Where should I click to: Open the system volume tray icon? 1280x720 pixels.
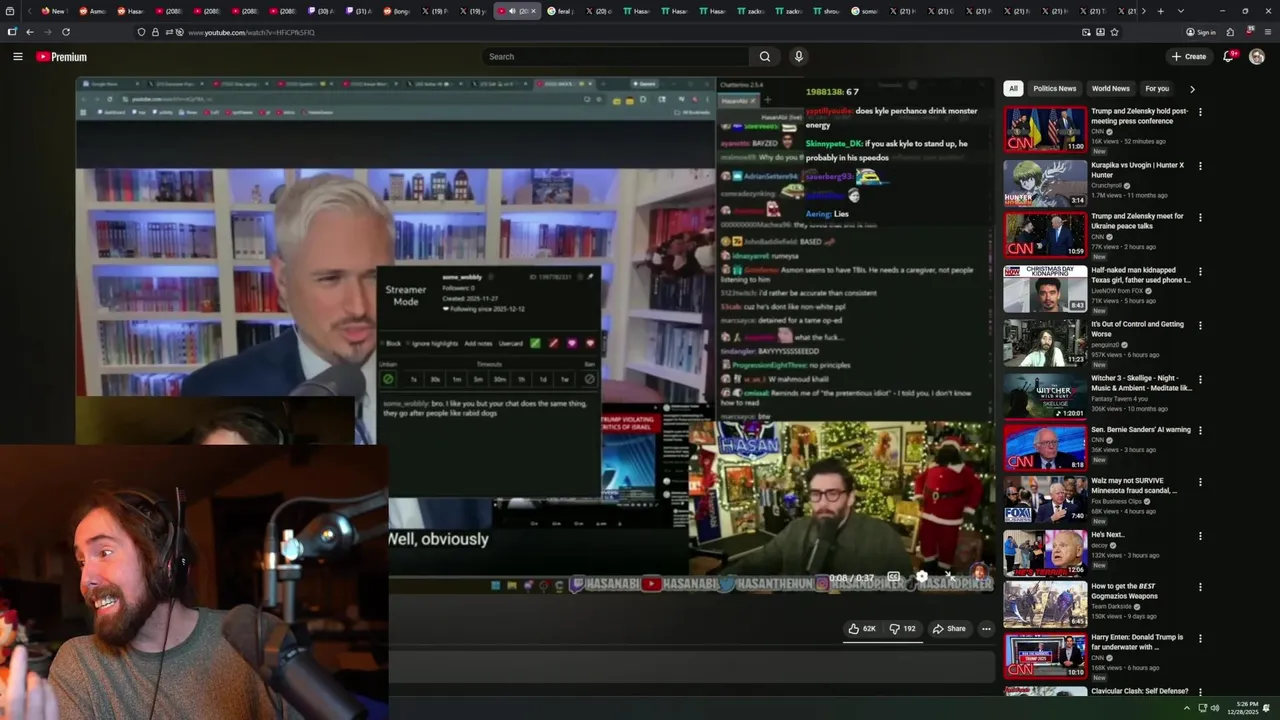(1215, 708)
